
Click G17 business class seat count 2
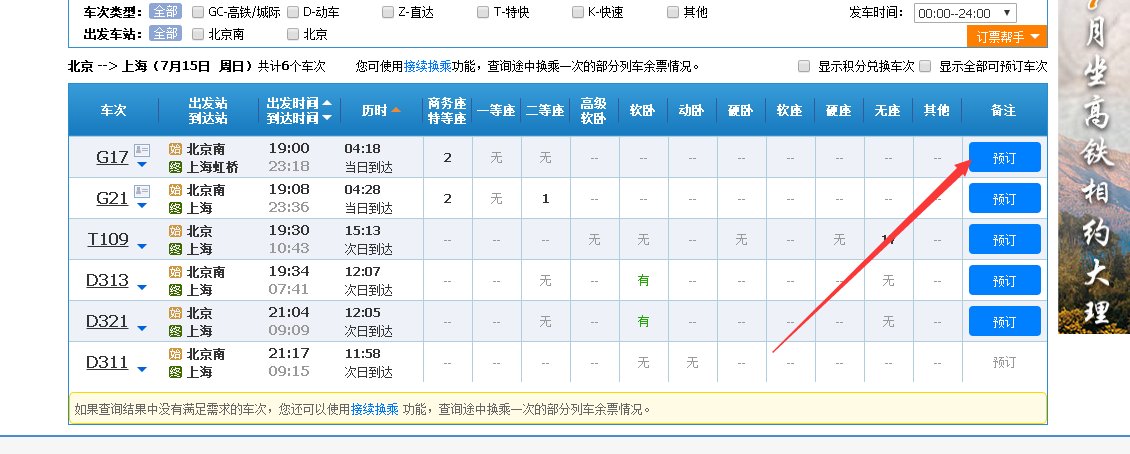448,158
